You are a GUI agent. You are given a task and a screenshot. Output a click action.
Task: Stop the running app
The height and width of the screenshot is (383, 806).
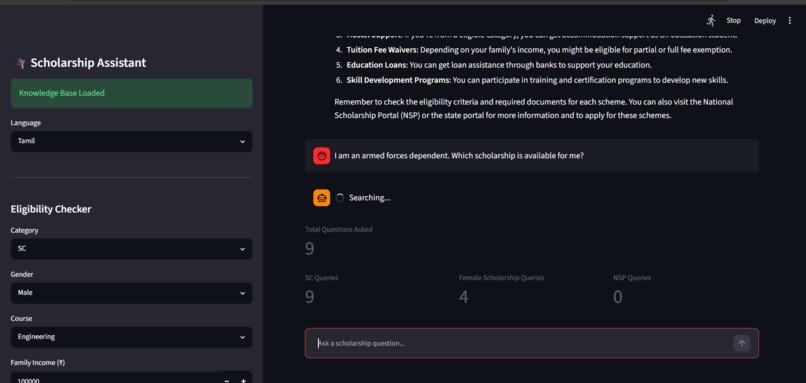734,21
